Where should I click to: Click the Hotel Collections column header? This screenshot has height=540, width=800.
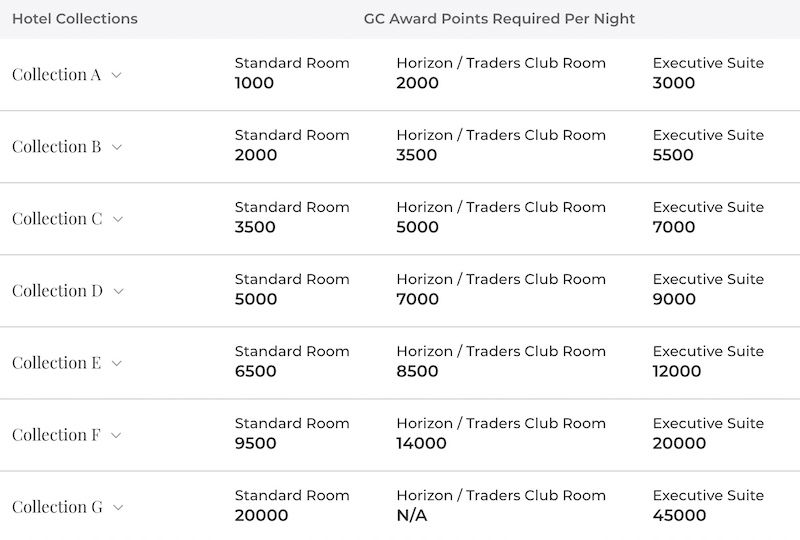point(74,18)
